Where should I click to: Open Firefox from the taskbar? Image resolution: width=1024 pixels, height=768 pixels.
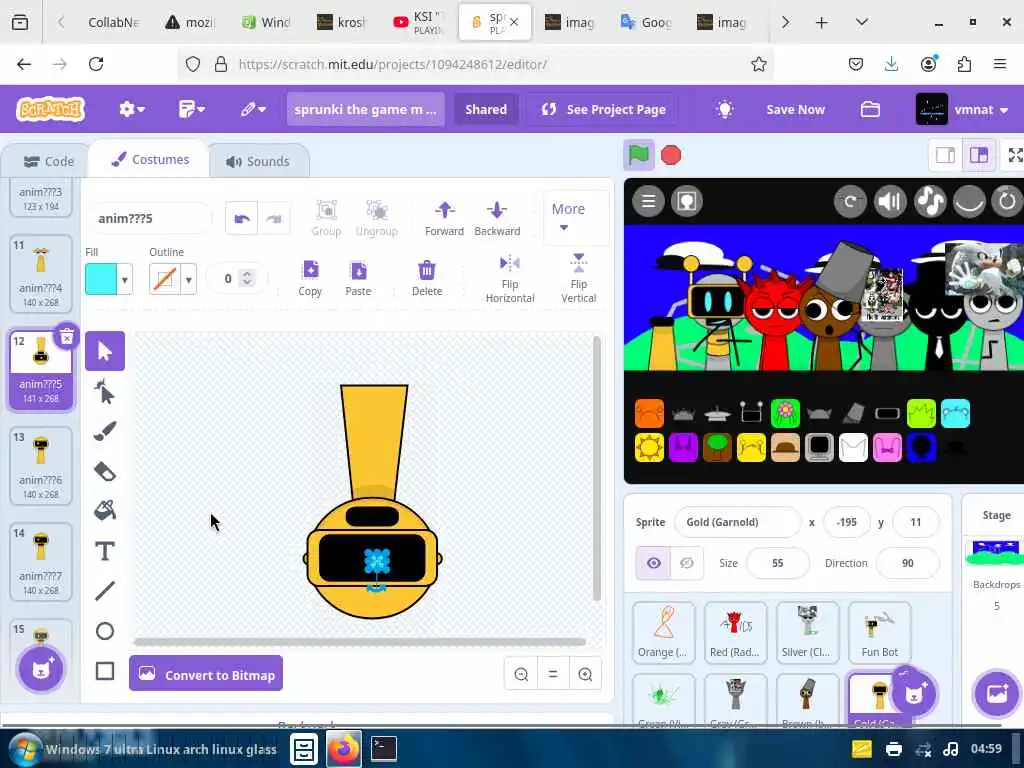(x=344, y=748)
